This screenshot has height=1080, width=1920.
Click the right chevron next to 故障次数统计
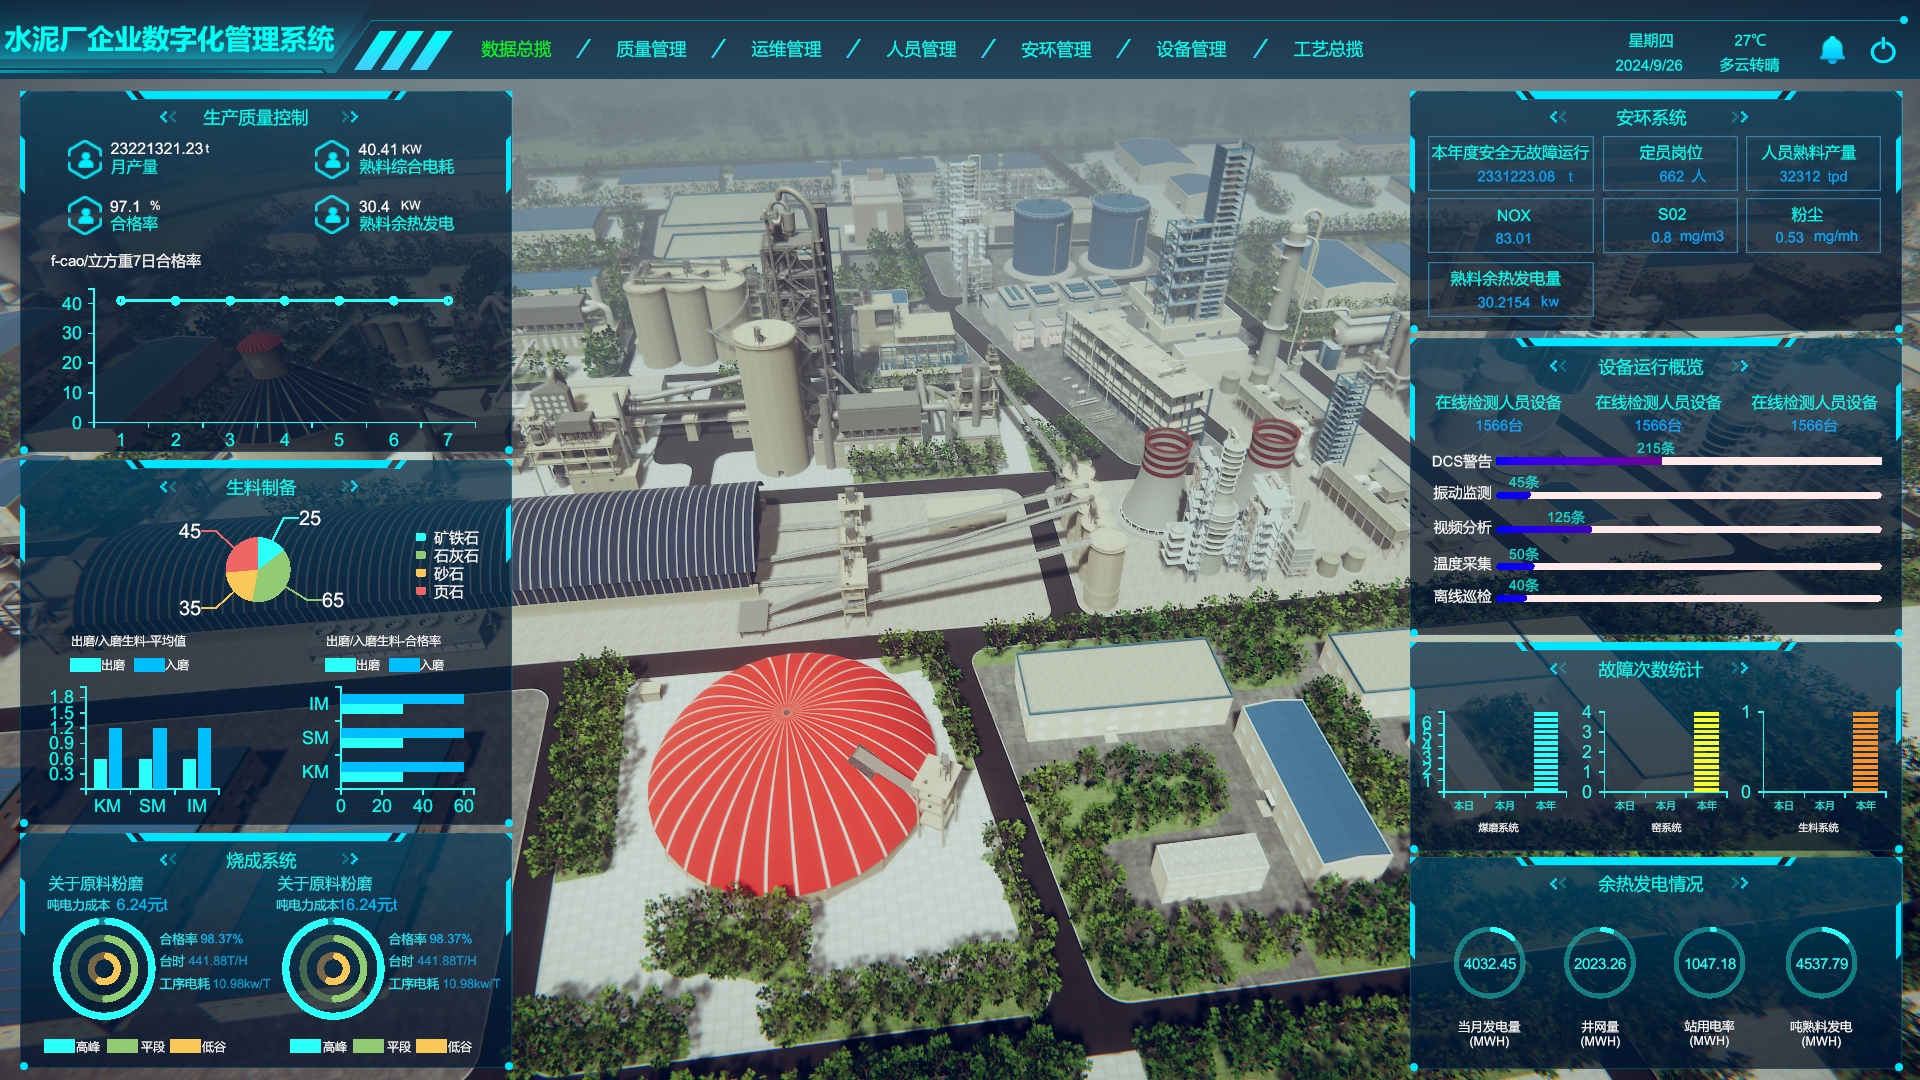pyautogui.click(x=1740, y=668)
